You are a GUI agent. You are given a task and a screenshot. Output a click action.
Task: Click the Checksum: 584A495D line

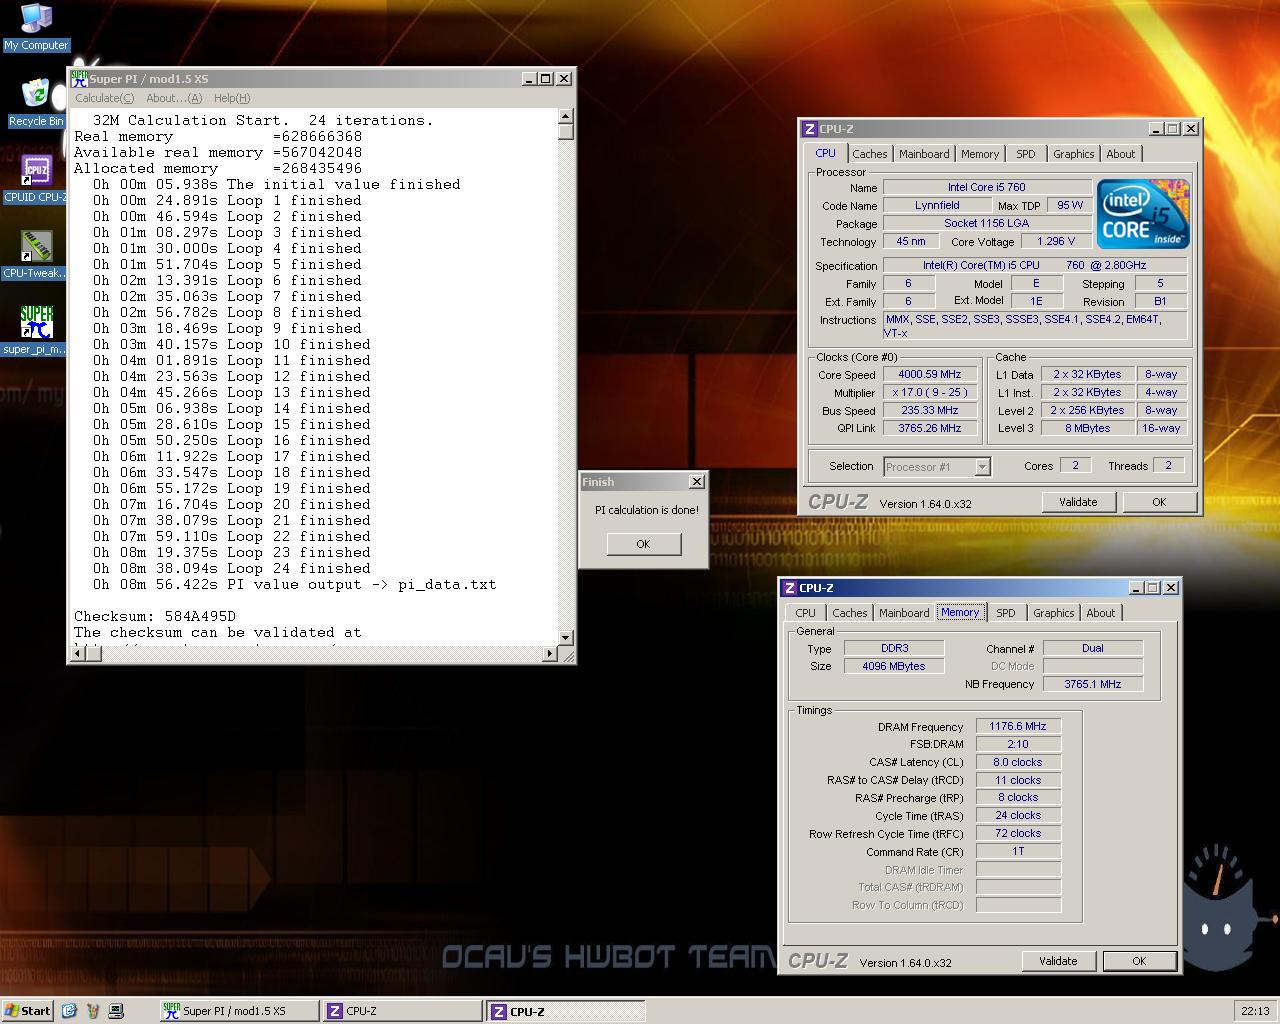point(154,616)
